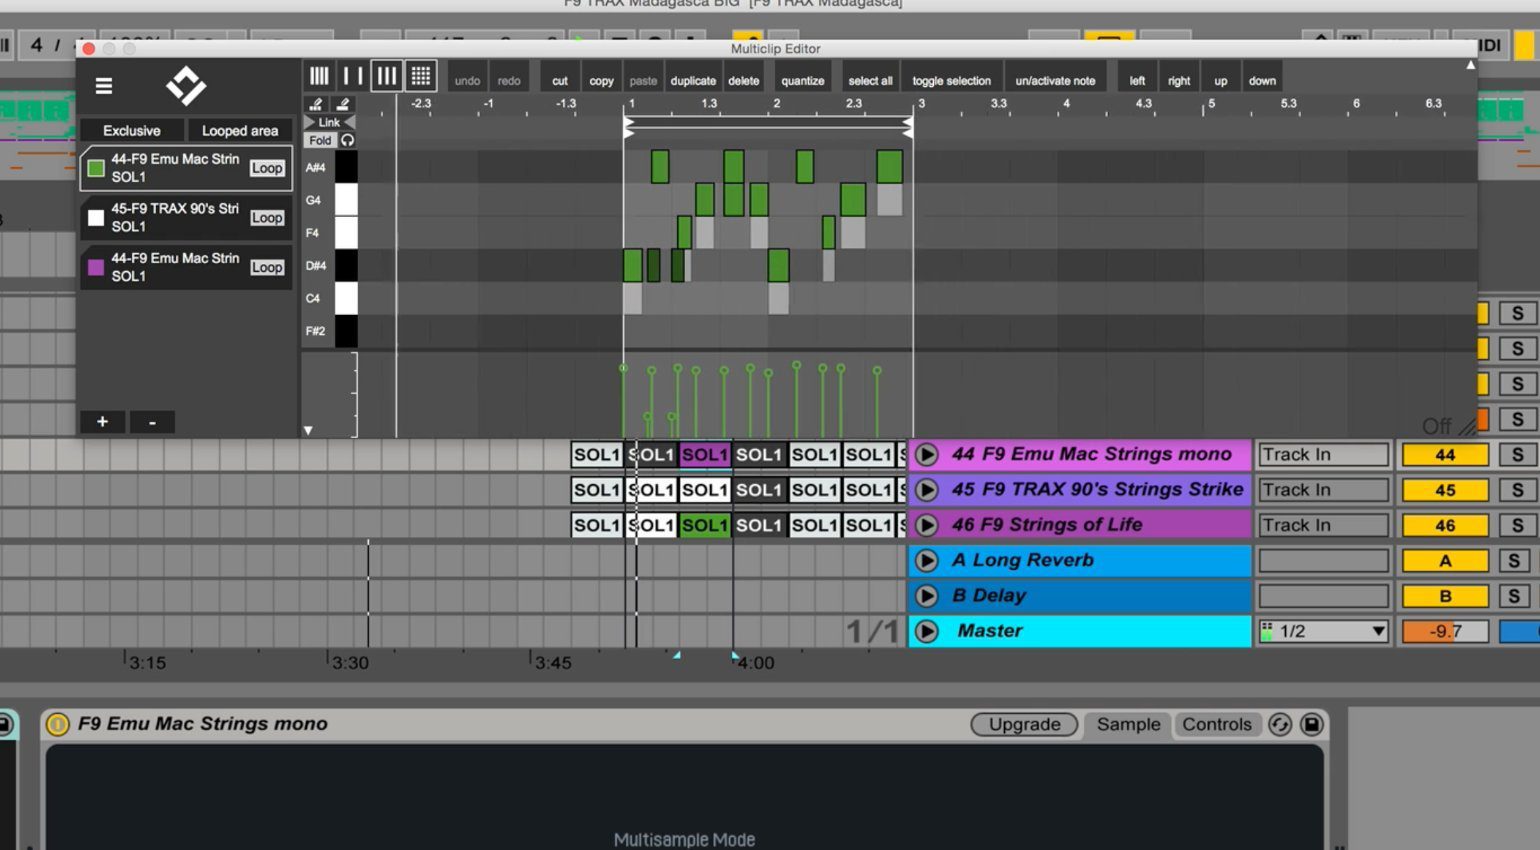Screen dimensions: 1540x850
Task: Click the Master volume value -9.7
Action: click(x=1445, y=631)
